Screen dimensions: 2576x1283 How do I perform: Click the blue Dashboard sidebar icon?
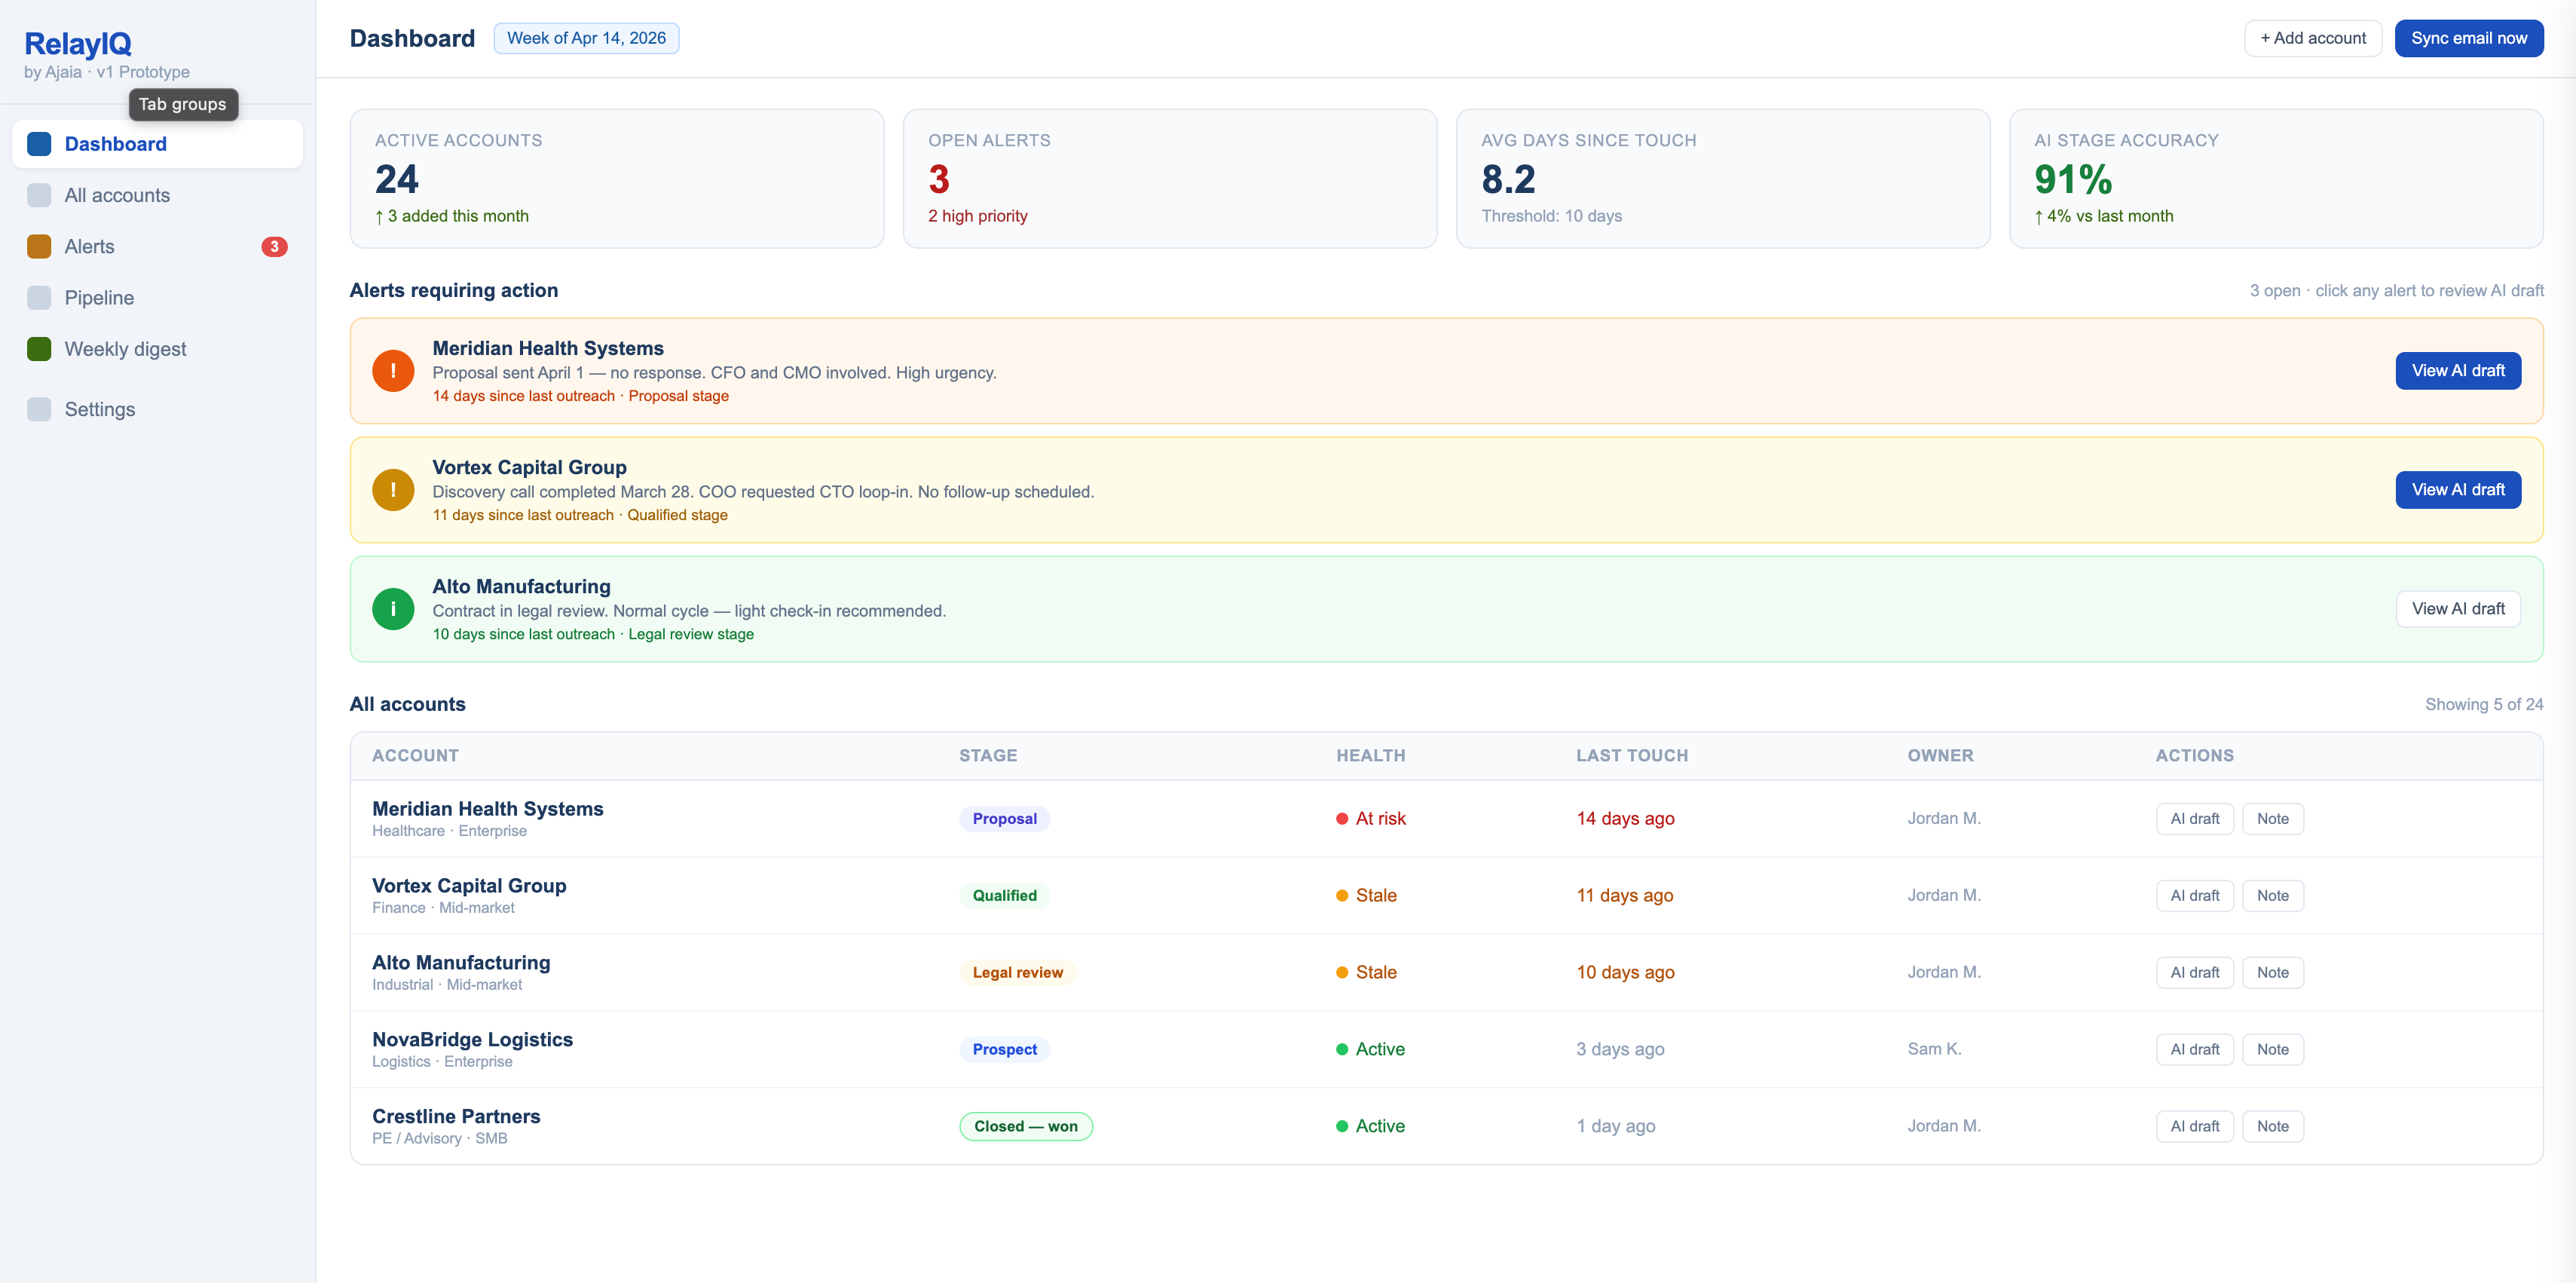(x=39, y=144)
